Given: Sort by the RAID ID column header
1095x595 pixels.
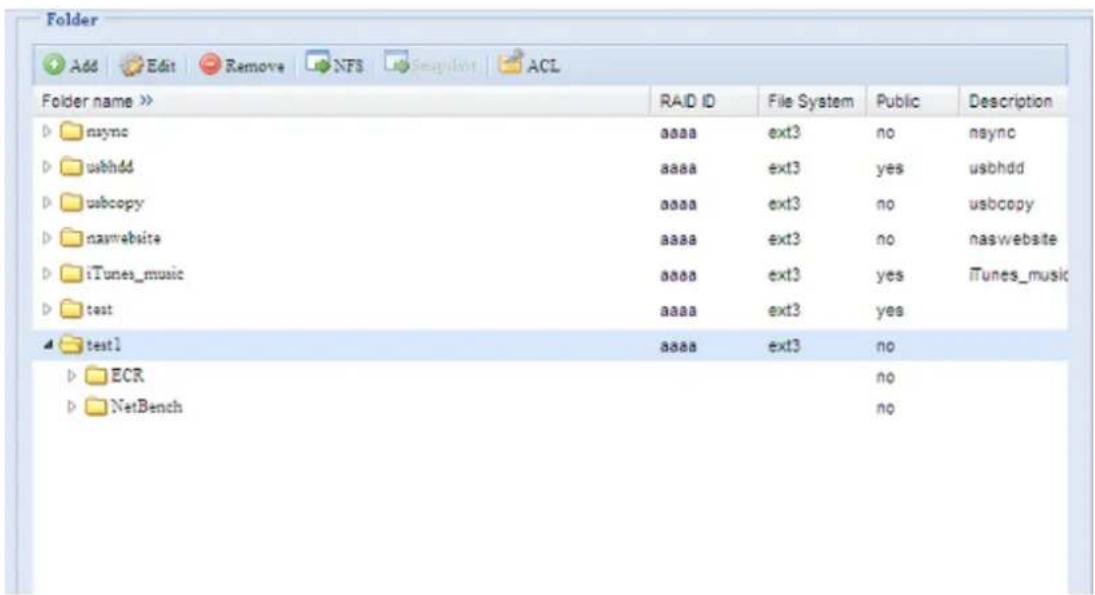Looking at the screenshot, I should pos(684,102).
